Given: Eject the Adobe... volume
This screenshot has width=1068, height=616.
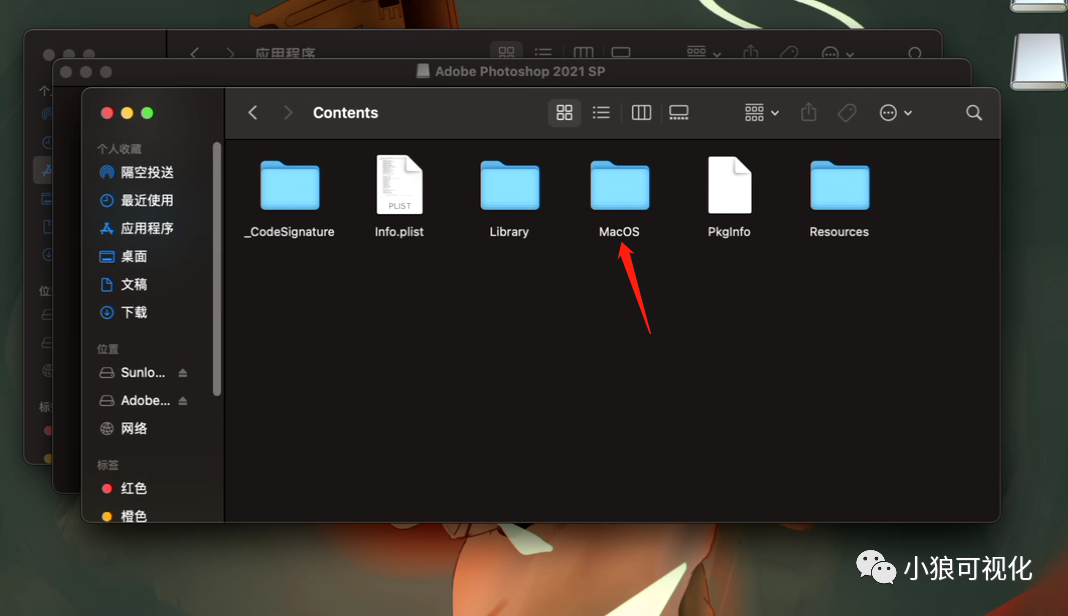Looking at the screenshot, I should 183,401.
